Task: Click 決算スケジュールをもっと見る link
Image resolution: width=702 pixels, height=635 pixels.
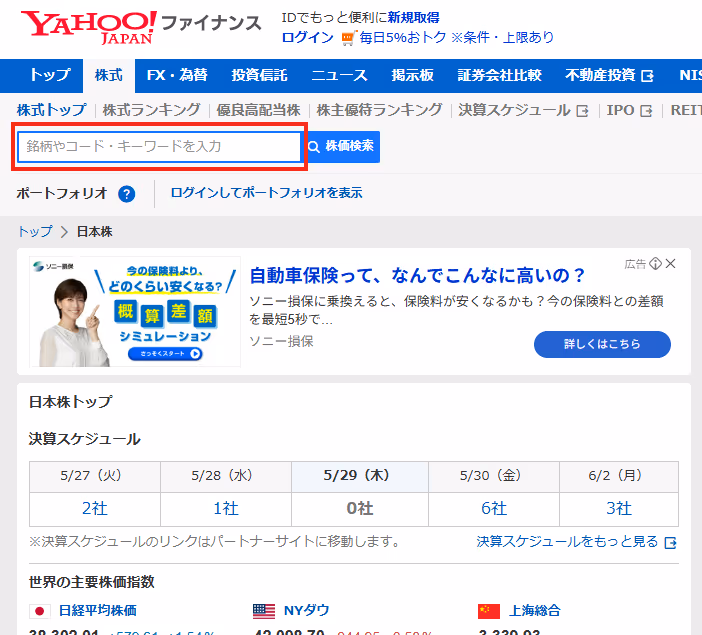Action: pyautogui.click(x=567, y=542)
